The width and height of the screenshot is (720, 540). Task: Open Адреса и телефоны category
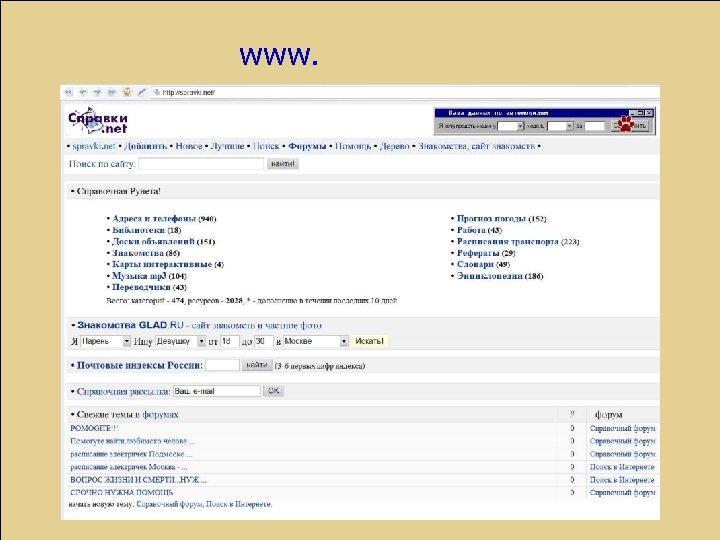tap(154, 219)
